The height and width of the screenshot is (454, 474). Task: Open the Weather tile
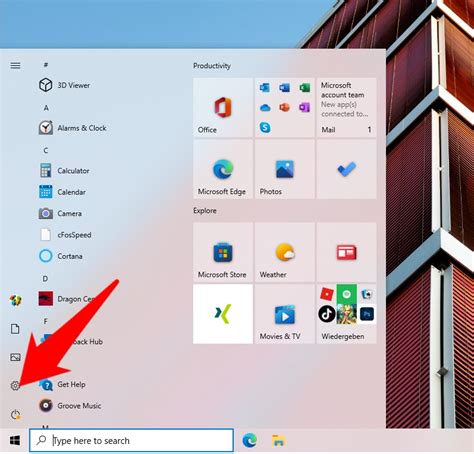tap(285, 252)
